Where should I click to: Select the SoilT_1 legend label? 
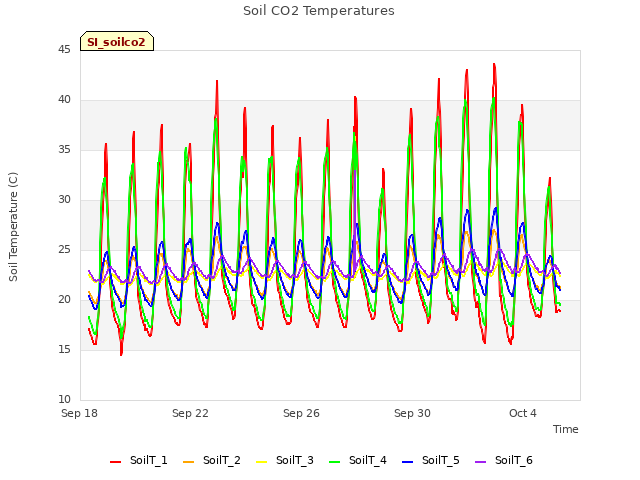click(x=149, y=460)
